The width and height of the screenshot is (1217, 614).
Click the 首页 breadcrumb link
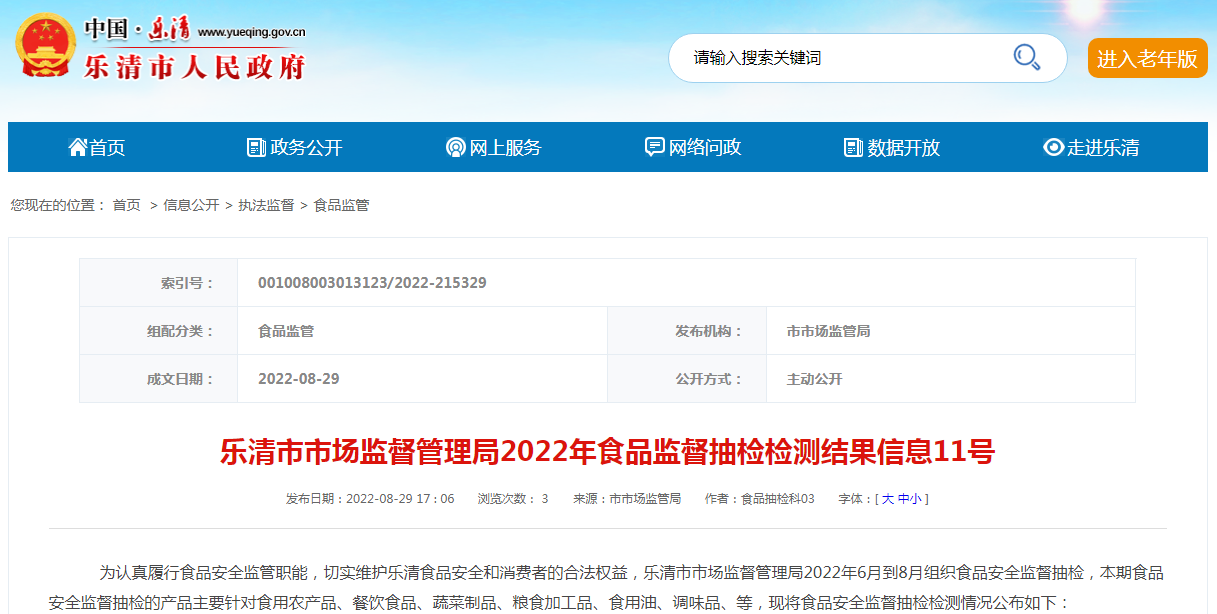[x=126, y=205]
